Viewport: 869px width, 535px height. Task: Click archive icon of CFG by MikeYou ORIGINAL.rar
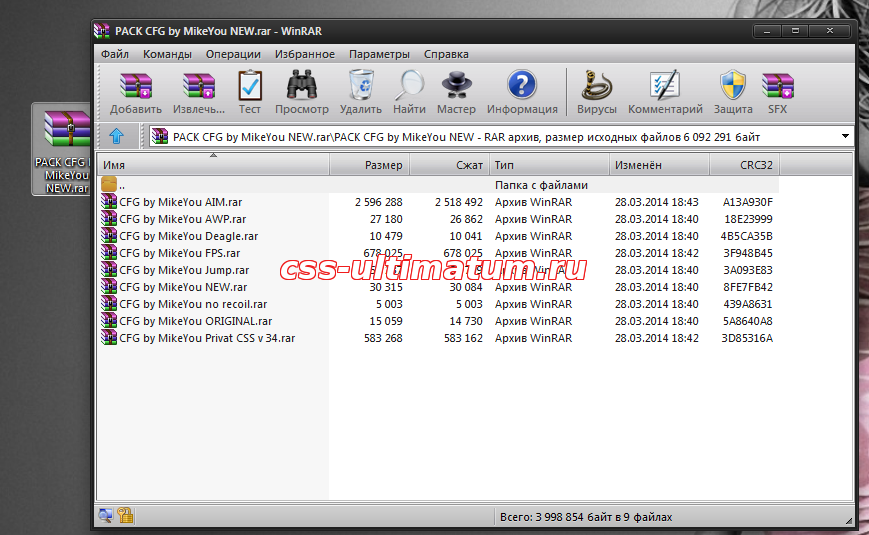point(109,321)
